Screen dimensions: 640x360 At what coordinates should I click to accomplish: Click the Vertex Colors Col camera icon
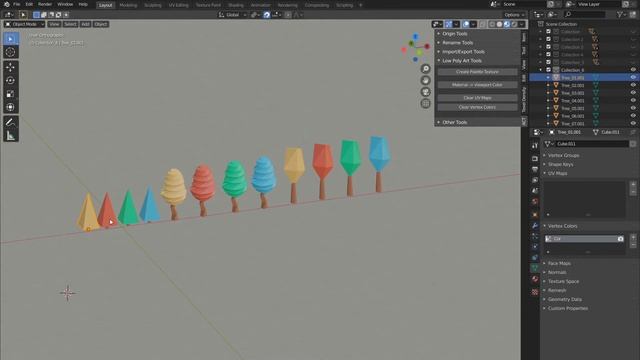click(x=620, y=239)
